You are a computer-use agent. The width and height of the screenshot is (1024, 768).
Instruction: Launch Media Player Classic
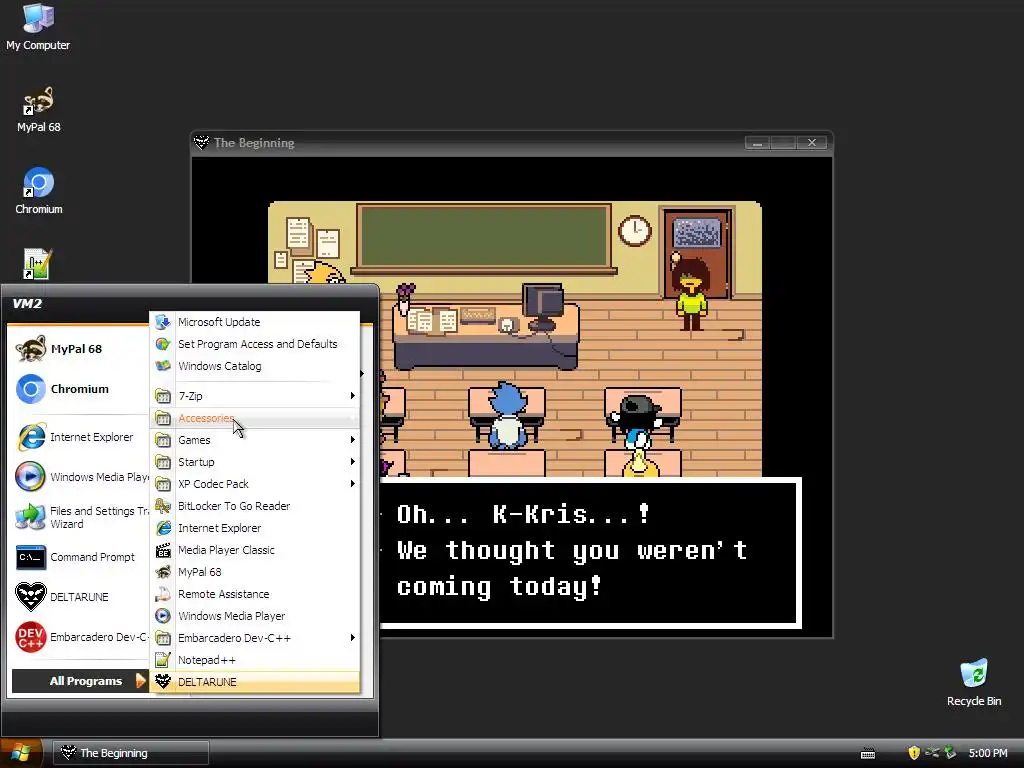click(x=255, y=551)
